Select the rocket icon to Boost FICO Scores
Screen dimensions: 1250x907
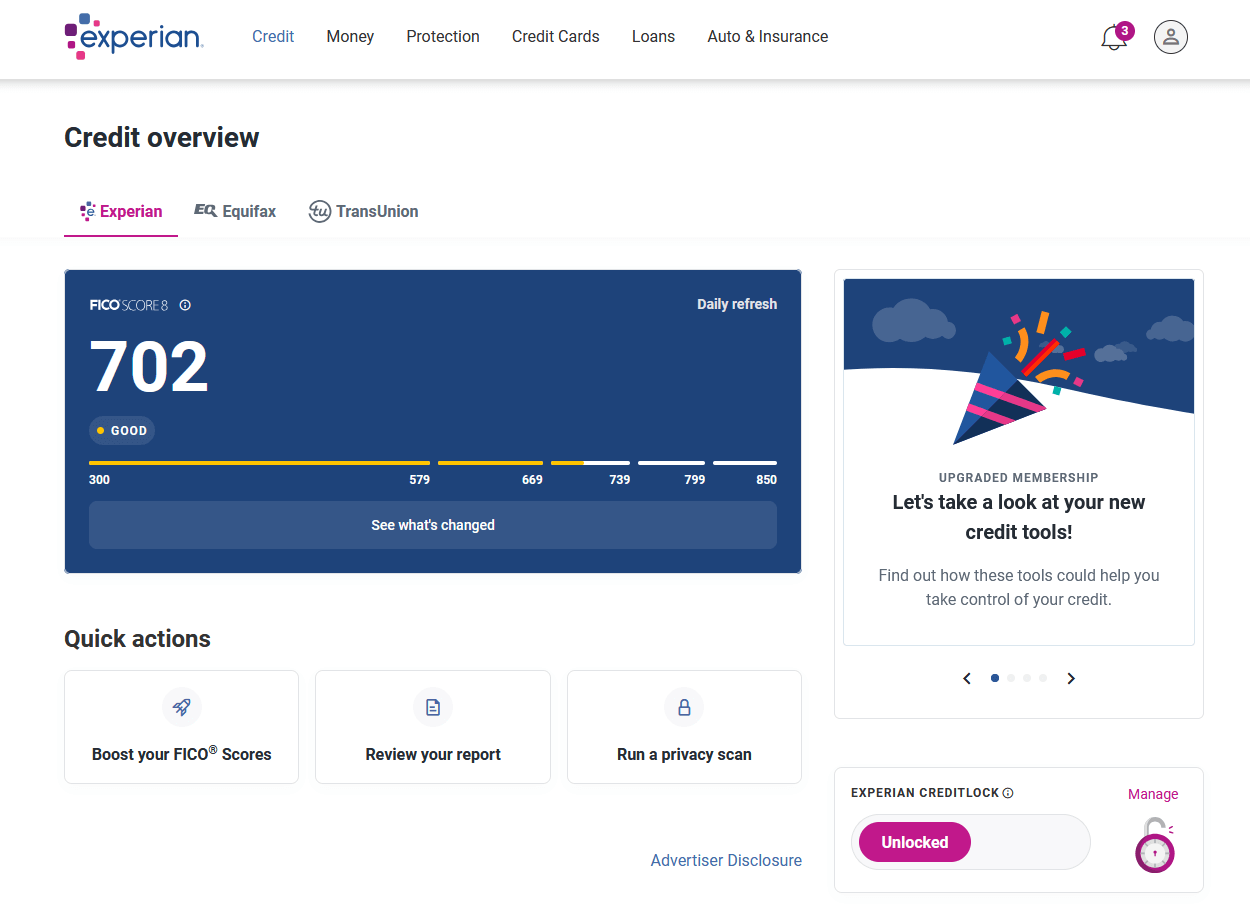coord(181,706)
